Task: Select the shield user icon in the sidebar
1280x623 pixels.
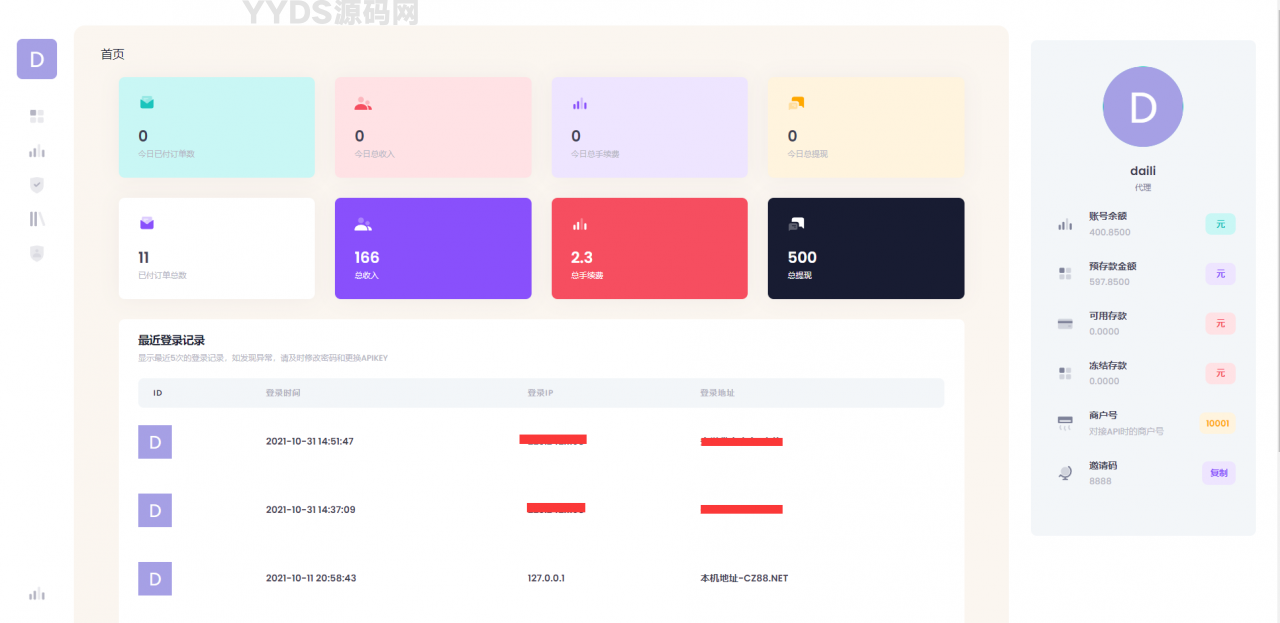Action: (37, 253)
